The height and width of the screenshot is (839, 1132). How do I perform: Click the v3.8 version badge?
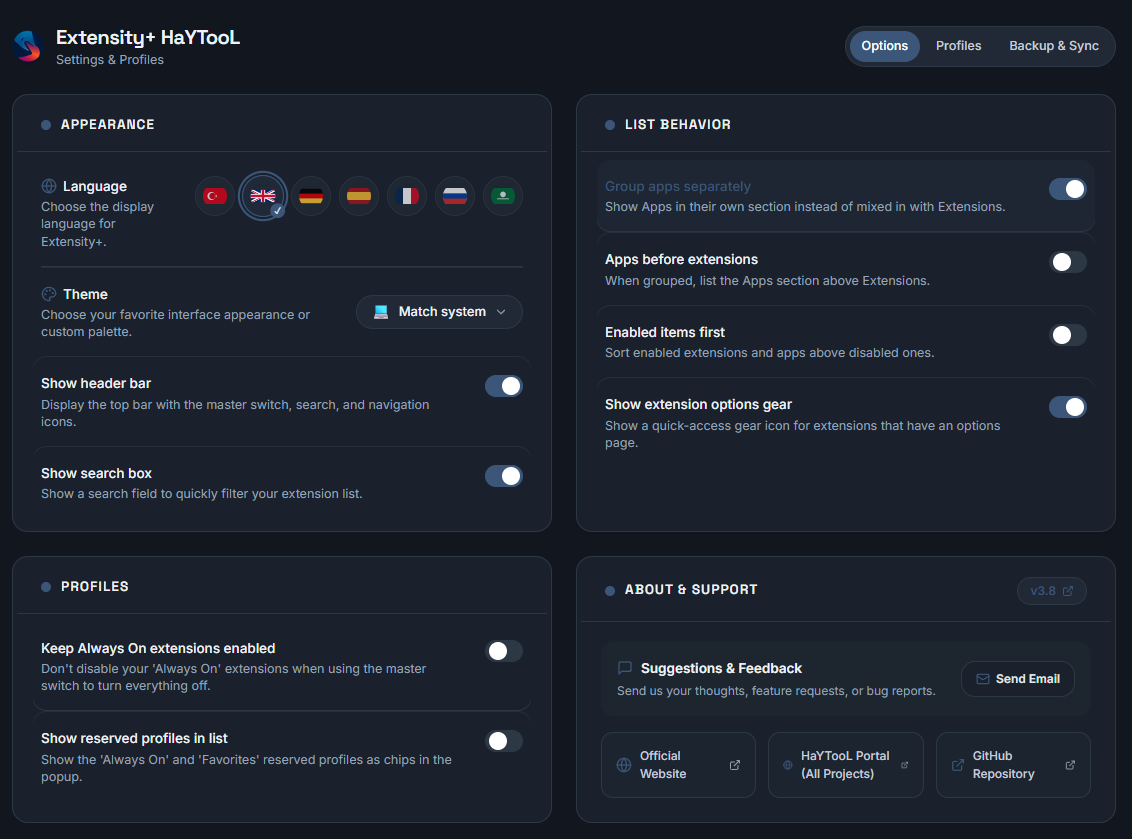[1051, 591]
